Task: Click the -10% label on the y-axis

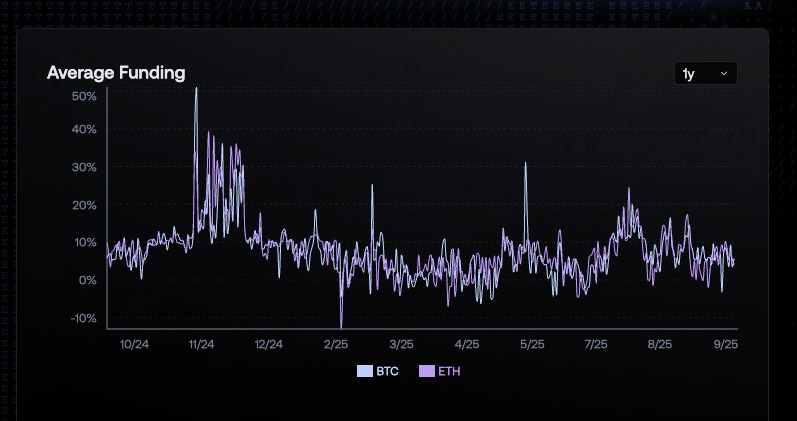Action: click(x=82, y=319)
